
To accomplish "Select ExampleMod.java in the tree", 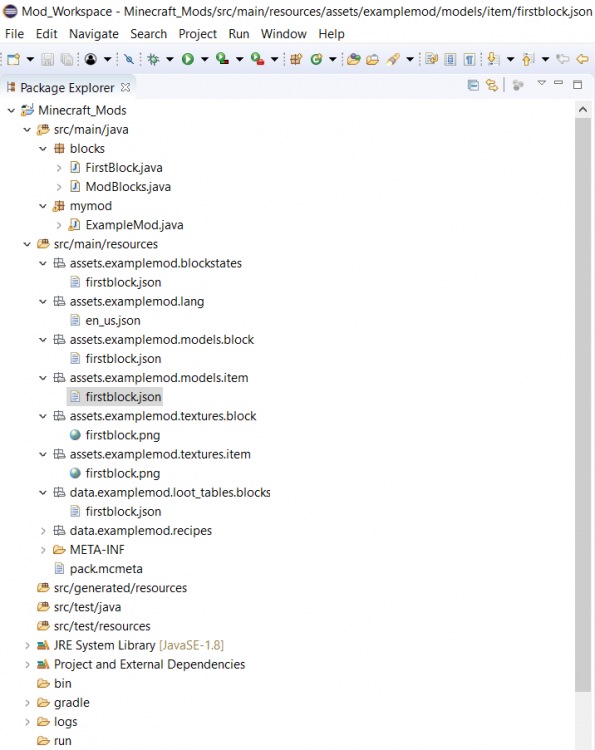I will 134,225.
